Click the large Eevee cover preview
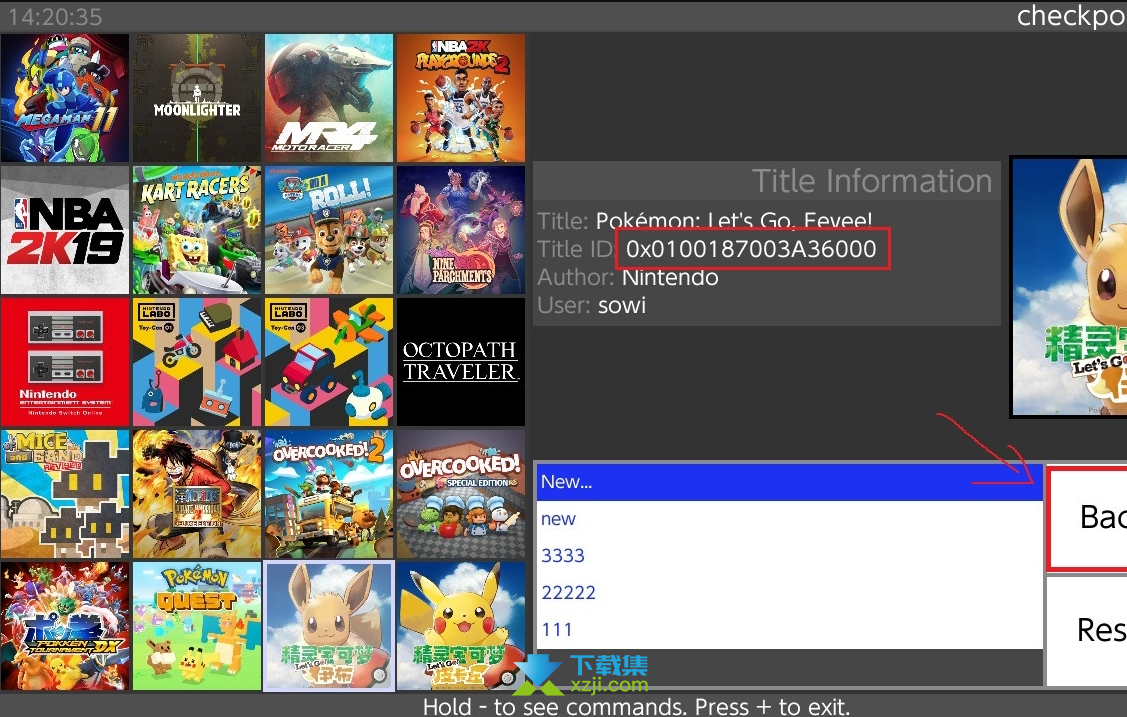 [1069, 287]
